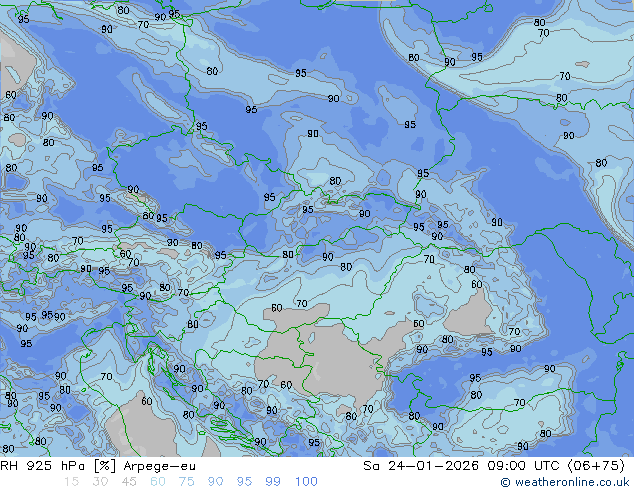This screenshot has width=634, height=490.
Task: Select legend value 99 in the color scale
Action: coord(273,482)
